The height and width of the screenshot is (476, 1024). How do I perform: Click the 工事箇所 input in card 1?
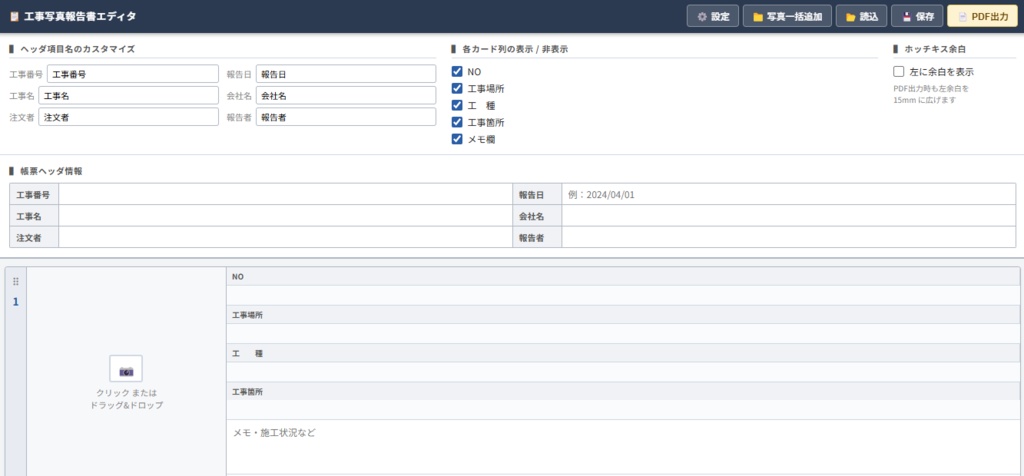[x=623, y=410]
